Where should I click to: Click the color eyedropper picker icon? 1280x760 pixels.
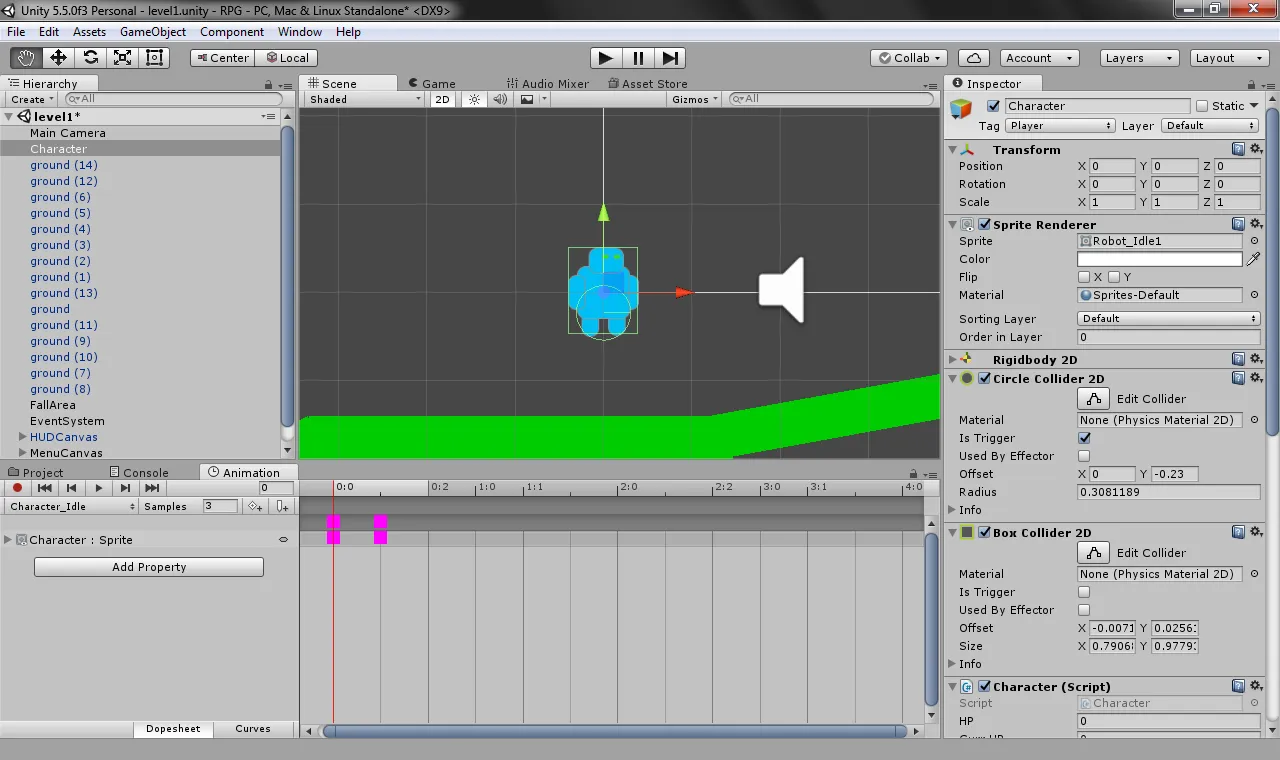pyautogui.click(x=1254, y=259)
